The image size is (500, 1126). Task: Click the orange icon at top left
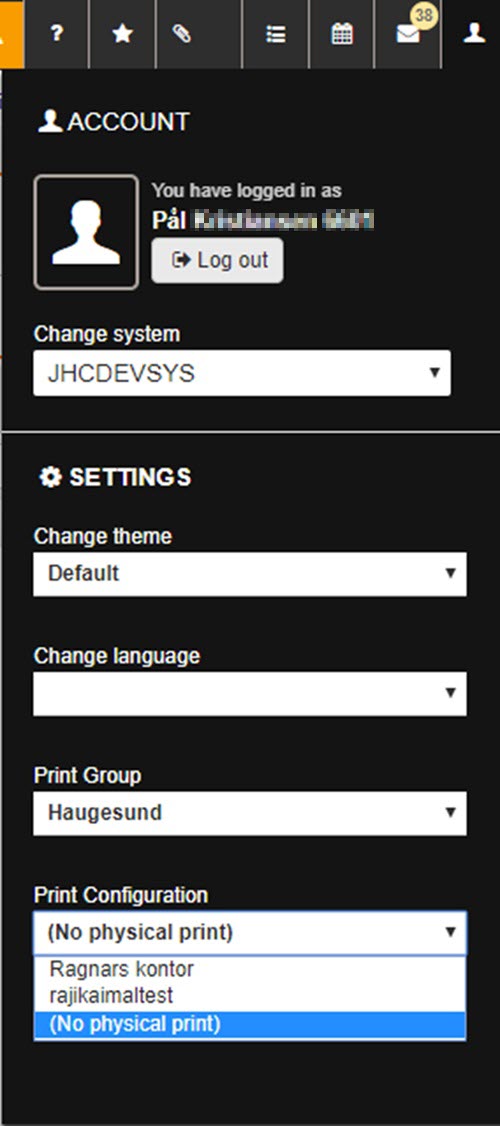point(11,34)
